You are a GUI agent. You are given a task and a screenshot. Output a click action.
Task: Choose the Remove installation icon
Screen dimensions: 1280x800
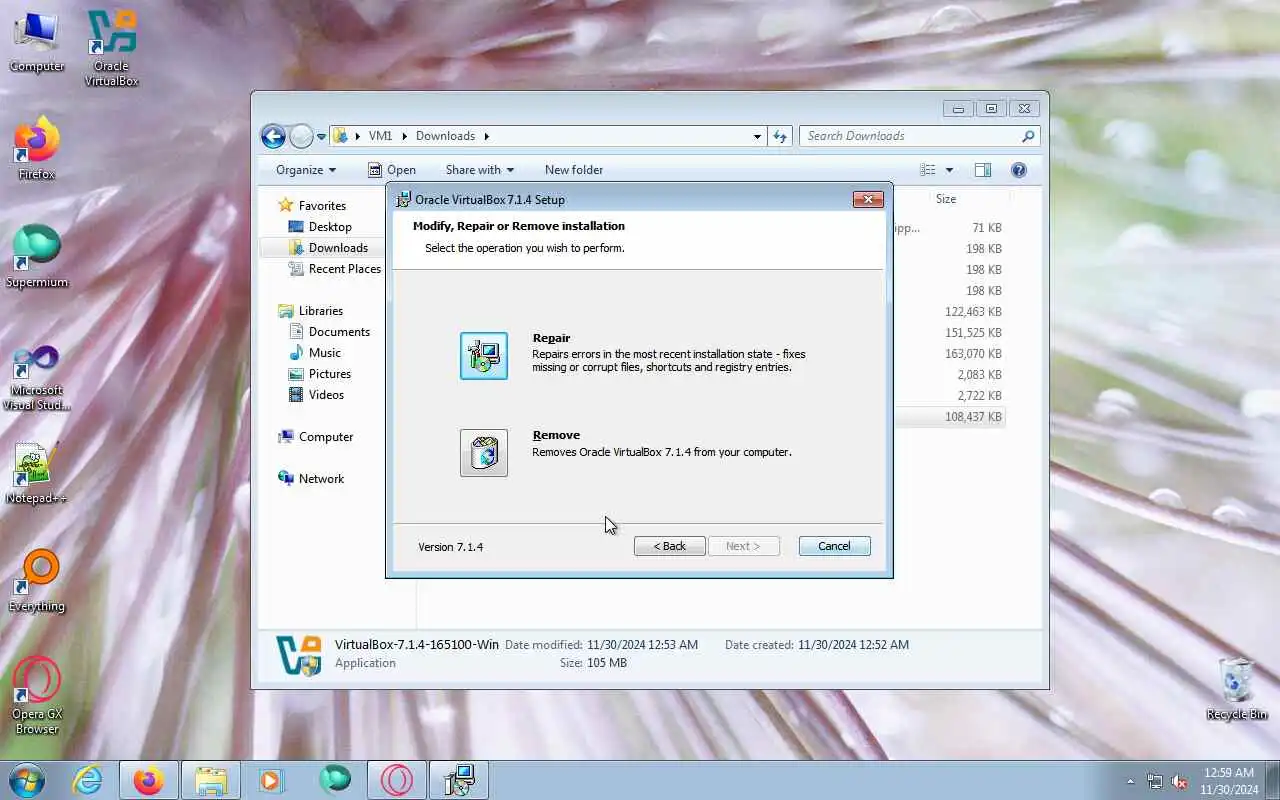pyautogui.click(x=484, y=453)
